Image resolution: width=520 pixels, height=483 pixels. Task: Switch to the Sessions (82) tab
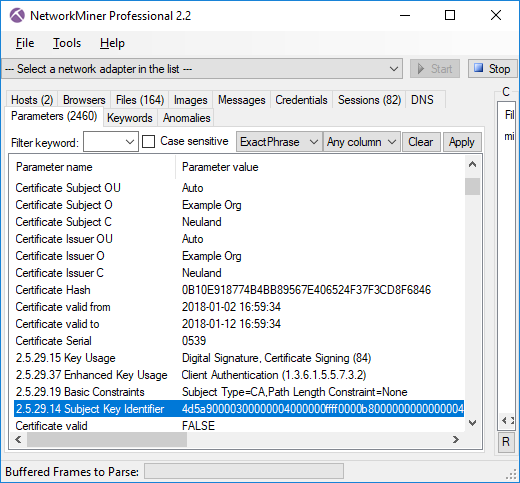tap(369, 100)
